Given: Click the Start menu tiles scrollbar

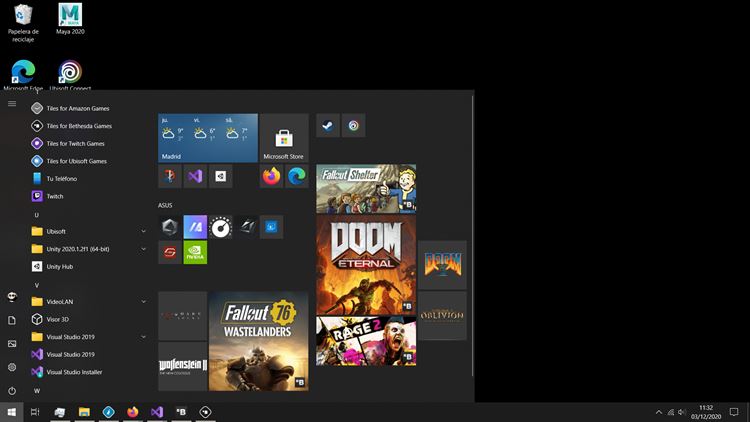Looking at the screenshot, I should tap(473, 236).
